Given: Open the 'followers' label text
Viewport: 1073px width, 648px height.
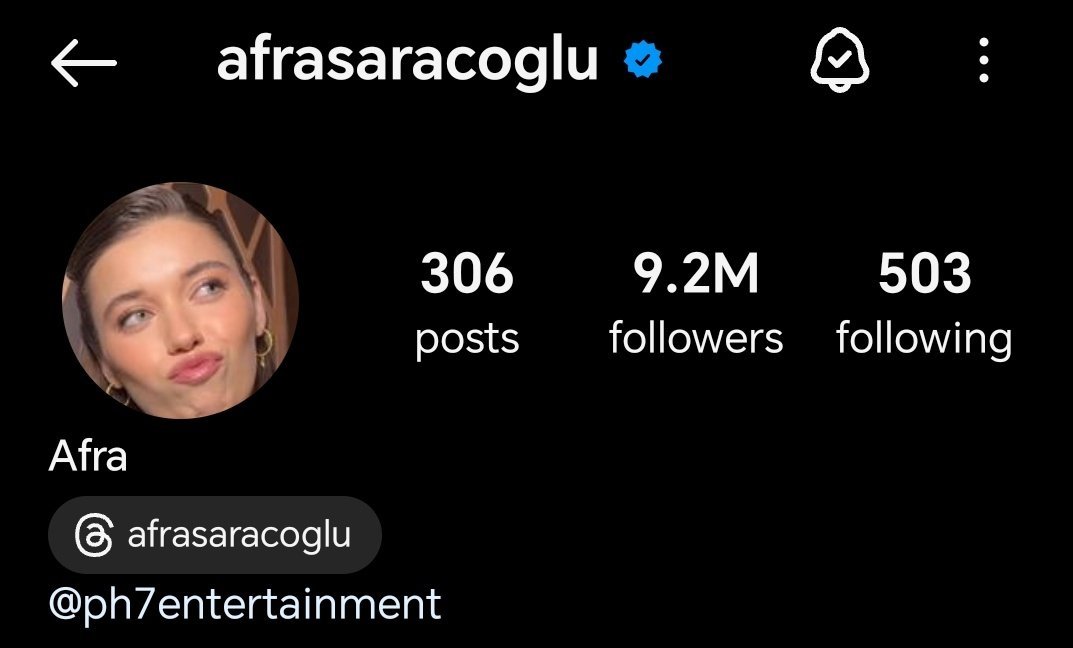Looking at the screenshot, I should coord(696,338).
